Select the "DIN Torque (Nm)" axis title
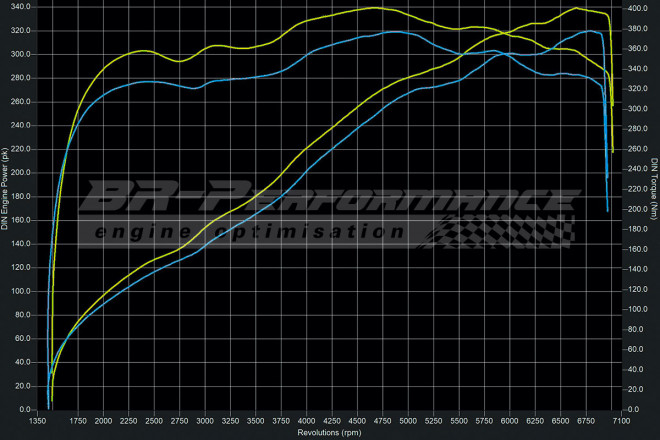The width and height of the screenshot is (660, 440). [654, 188]
